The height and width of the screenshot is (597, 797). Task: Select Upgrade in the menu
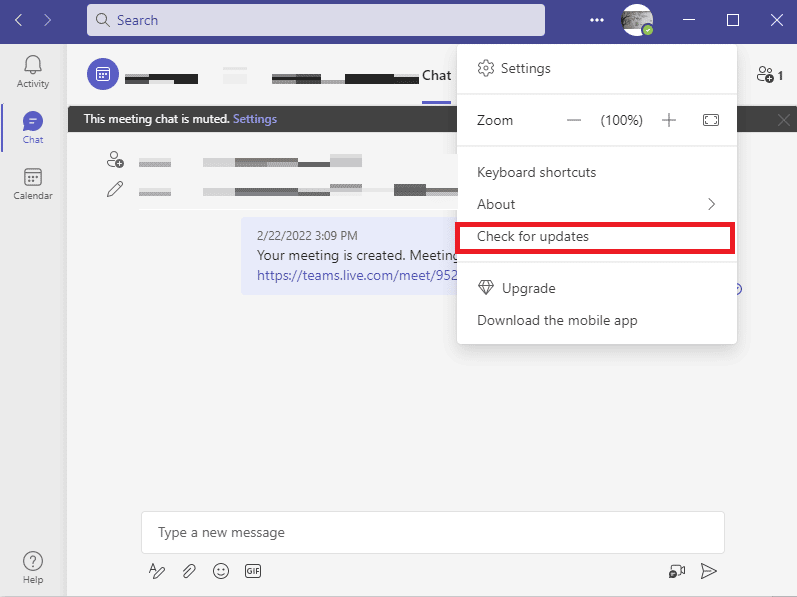(x=597, y=289)
